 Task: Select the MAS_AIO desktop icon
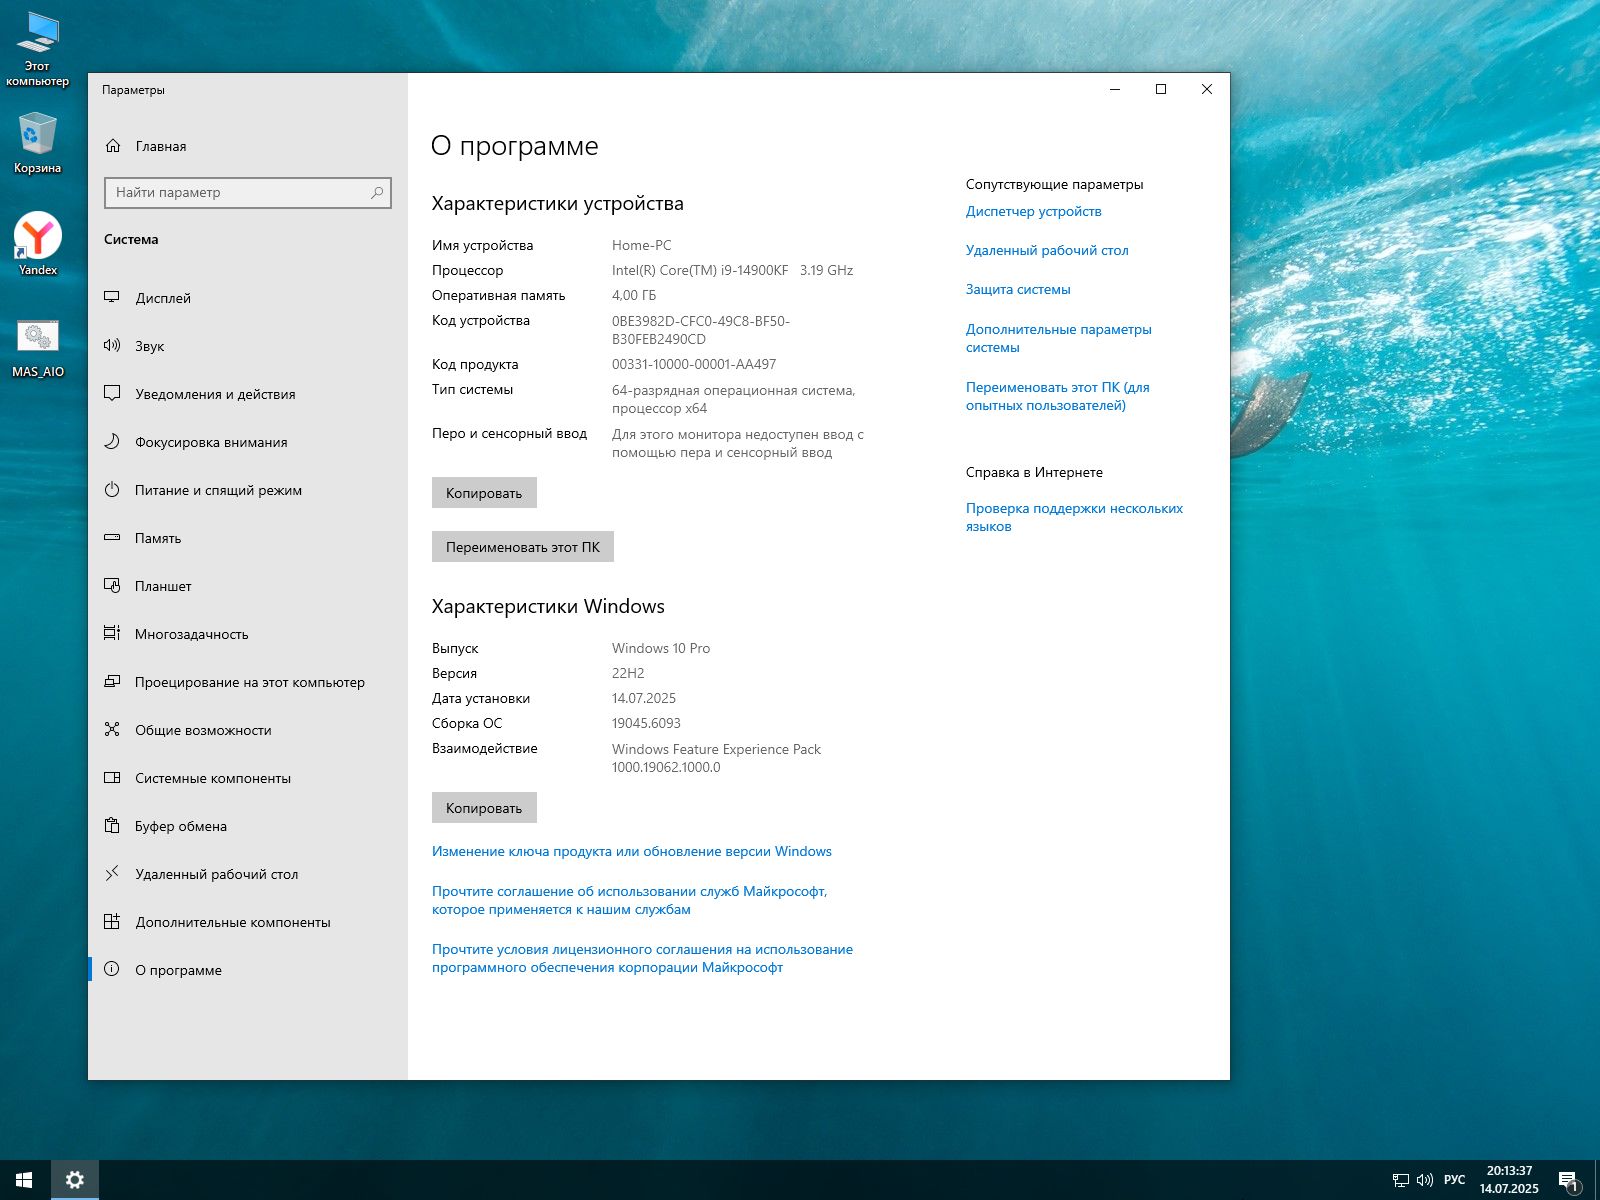coord(37,348)
